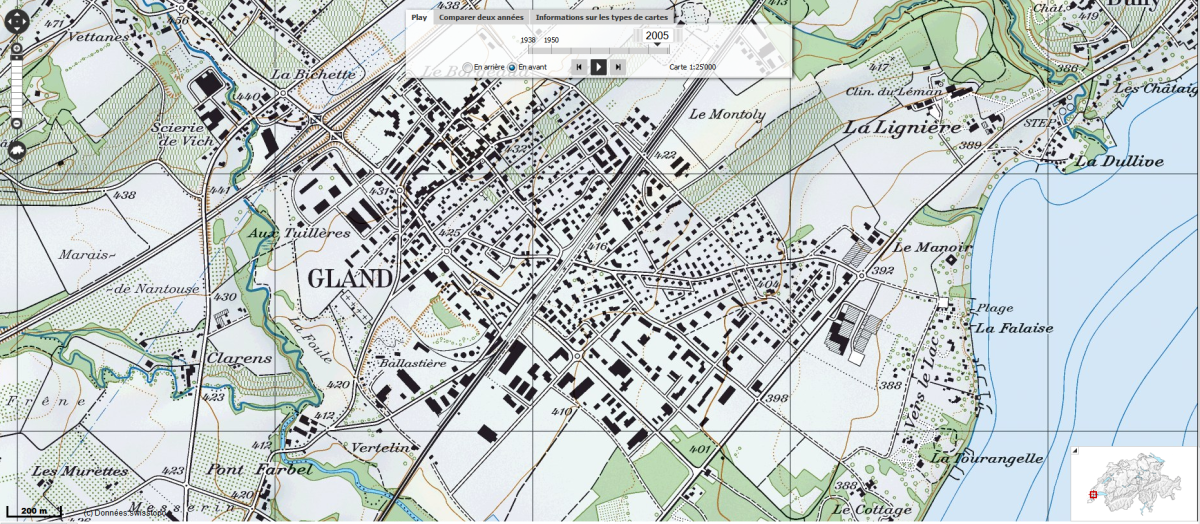Skip to the previous map year

click(578, 67)
